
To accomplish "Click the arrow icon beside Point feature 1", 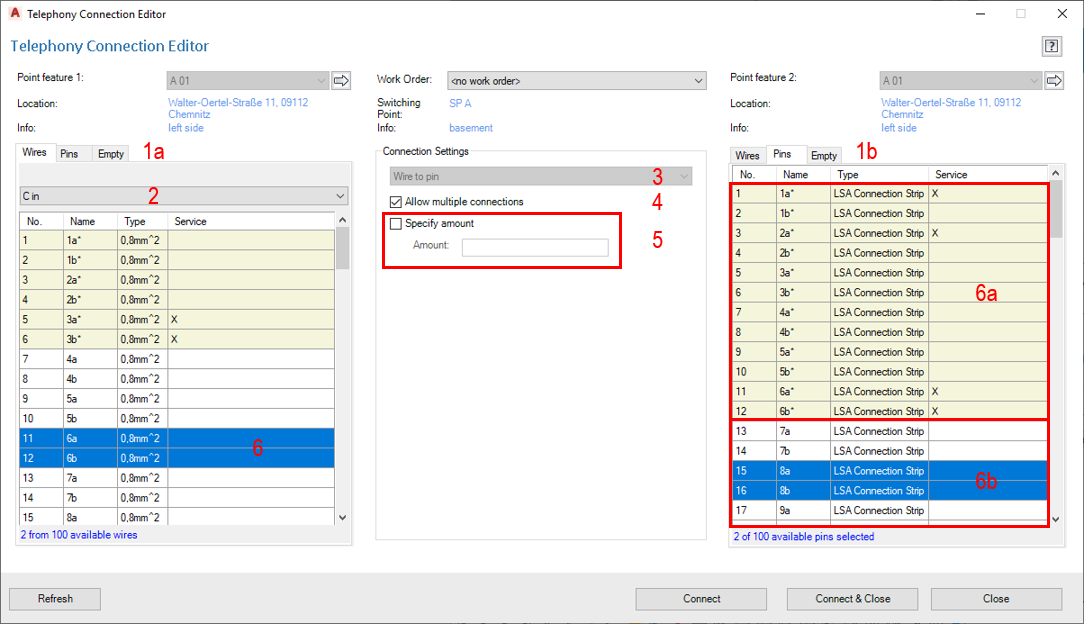I will (x=341, y=80).
